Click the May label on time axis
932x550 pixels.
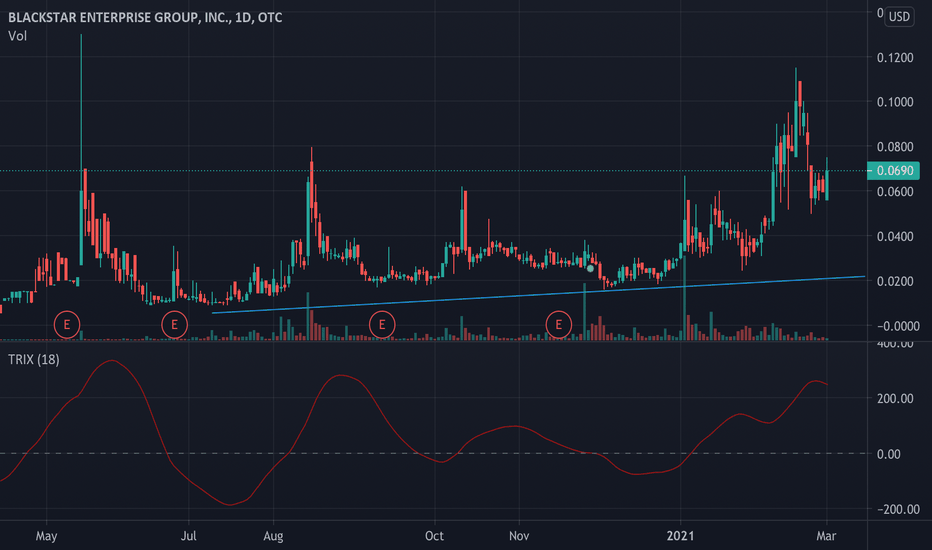pyautogui.click(x=46, y=536)
